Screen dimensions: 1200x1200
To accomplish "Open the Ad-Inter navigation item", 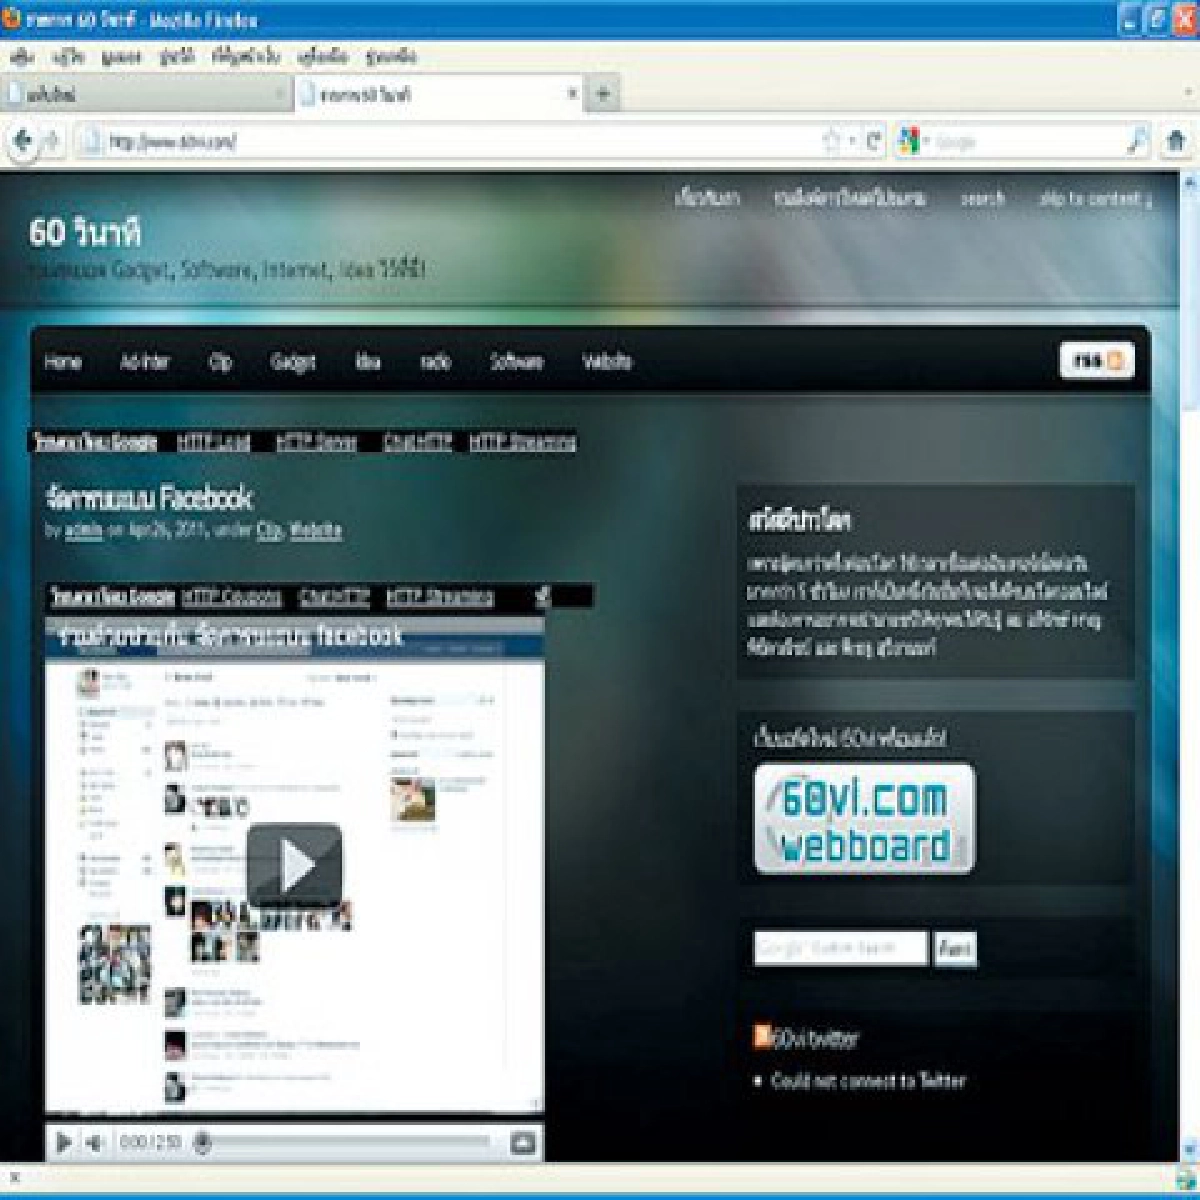I will [x=145, y=362].
